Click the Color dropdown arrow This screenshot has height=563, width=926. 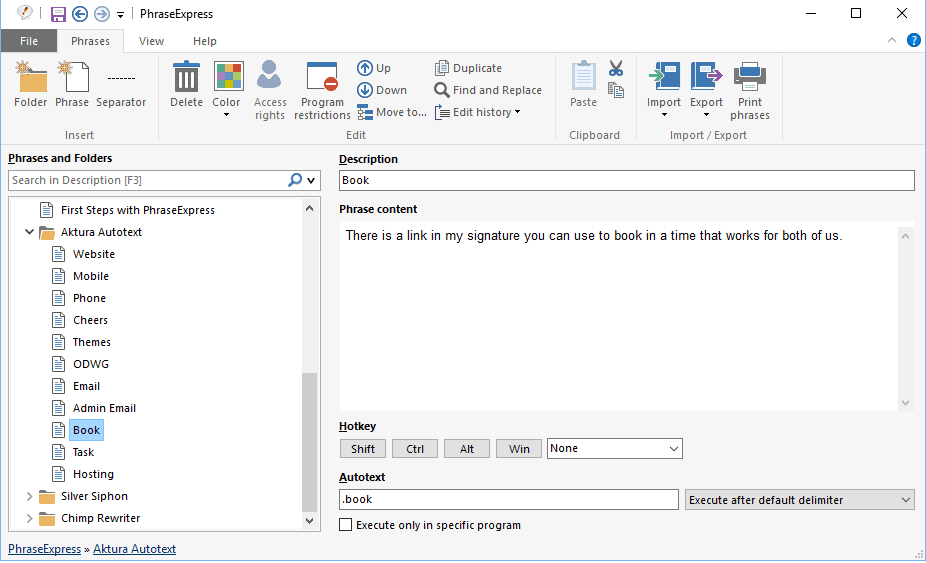pyautogui.click(x=226, y=115)
